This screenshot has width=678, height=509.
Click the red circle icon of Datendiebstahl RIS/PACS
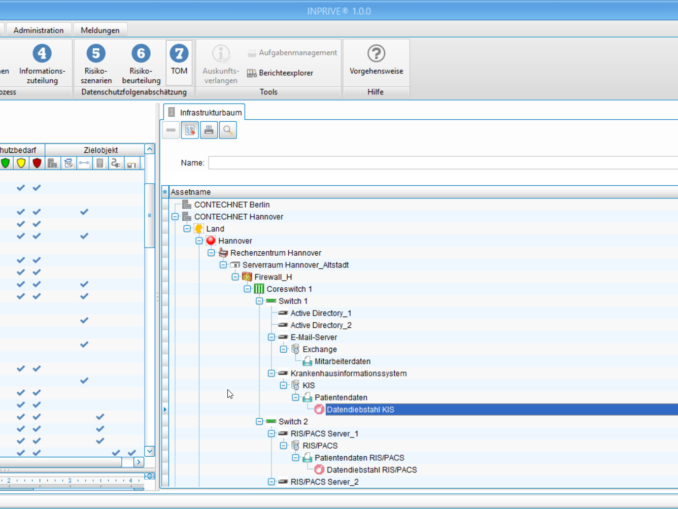click(x=319, y=470)
